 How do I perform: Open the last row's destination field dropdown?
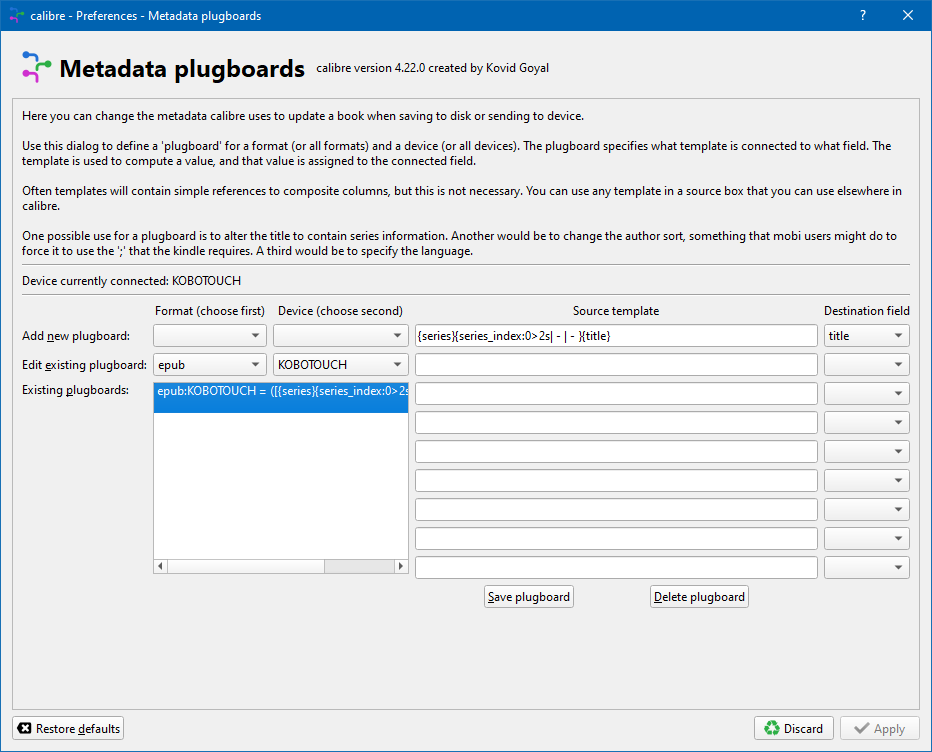pyautogui.click(x=867, y=567)
